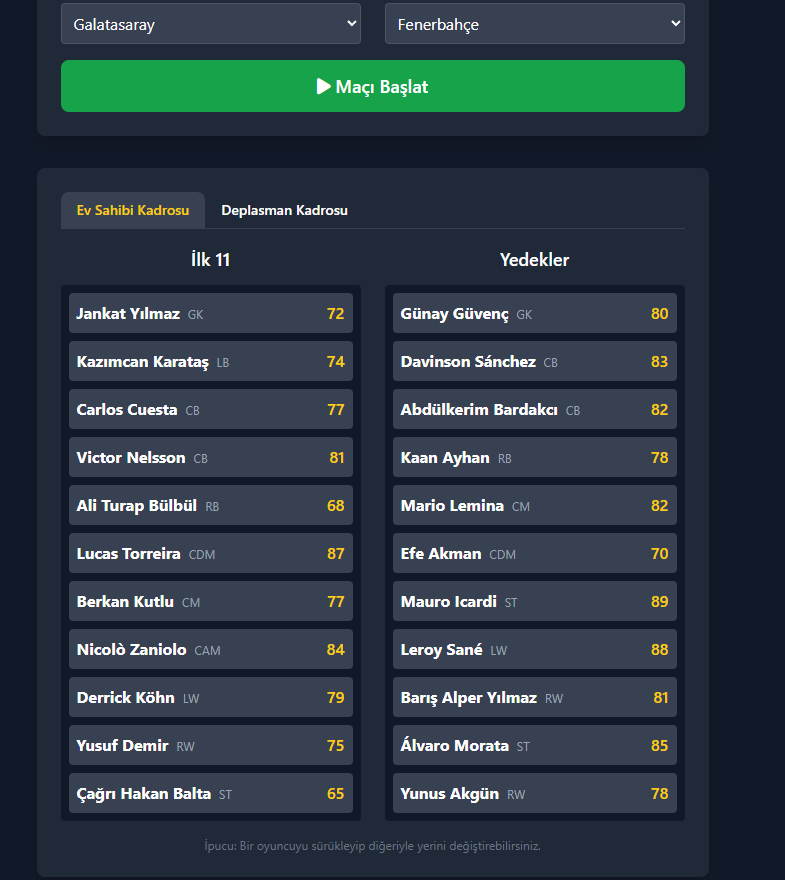This screenshot has width=785, height=880.
Task: Switch to Deplasman Kadrosu tab
Action: (284, 210)
